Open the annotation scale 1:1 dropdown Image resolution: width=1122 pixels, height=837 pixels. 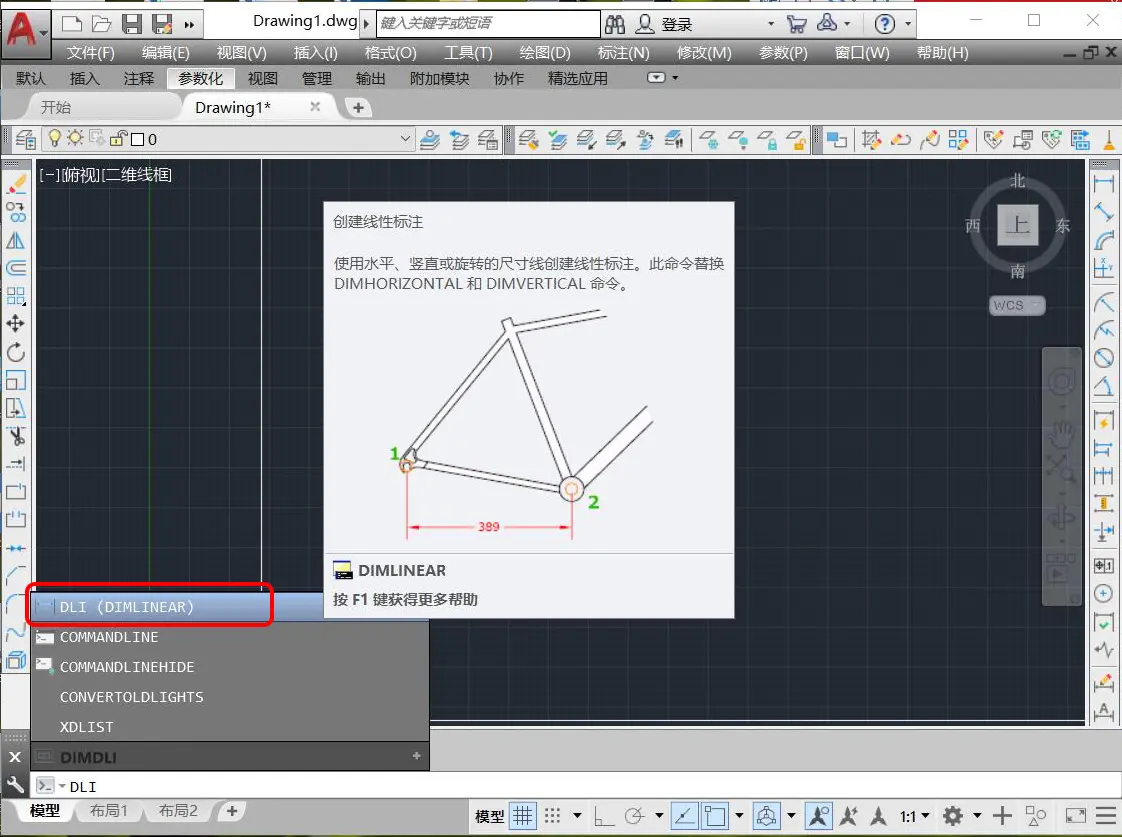914,816
